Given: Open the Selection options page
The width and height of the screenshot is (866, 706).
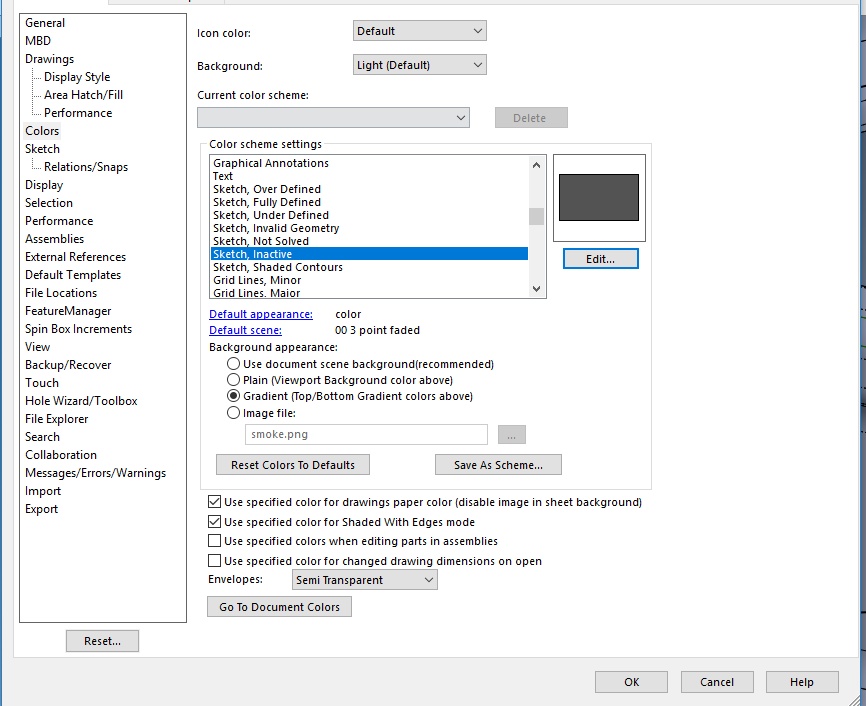Looking at the screenshot, I should [x=49, y=203].
